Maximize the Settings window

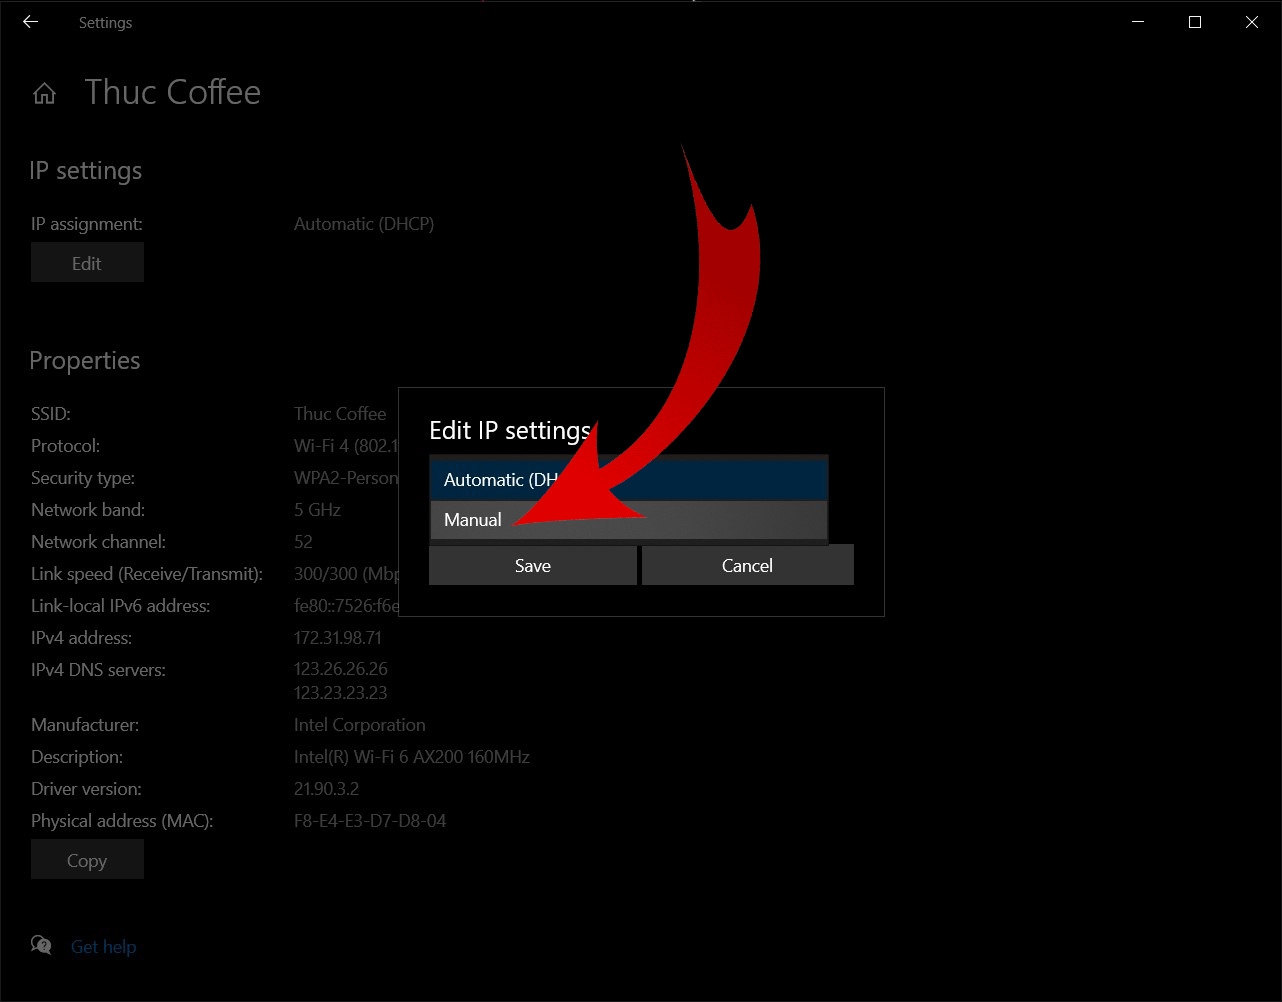[x=1194, y=22]
